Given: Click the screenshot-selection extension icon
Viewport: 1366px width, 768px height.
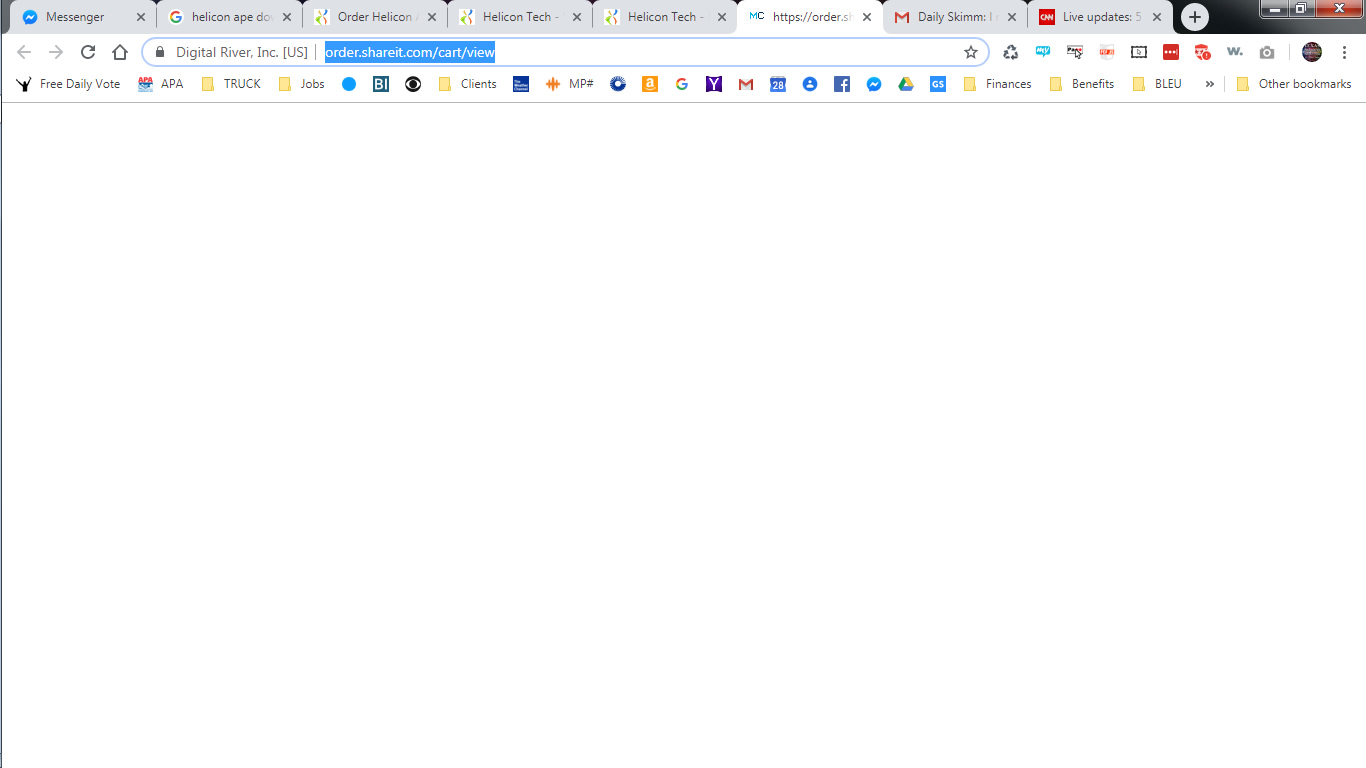Looking at the screenshot, I should tap(1138, 52).
